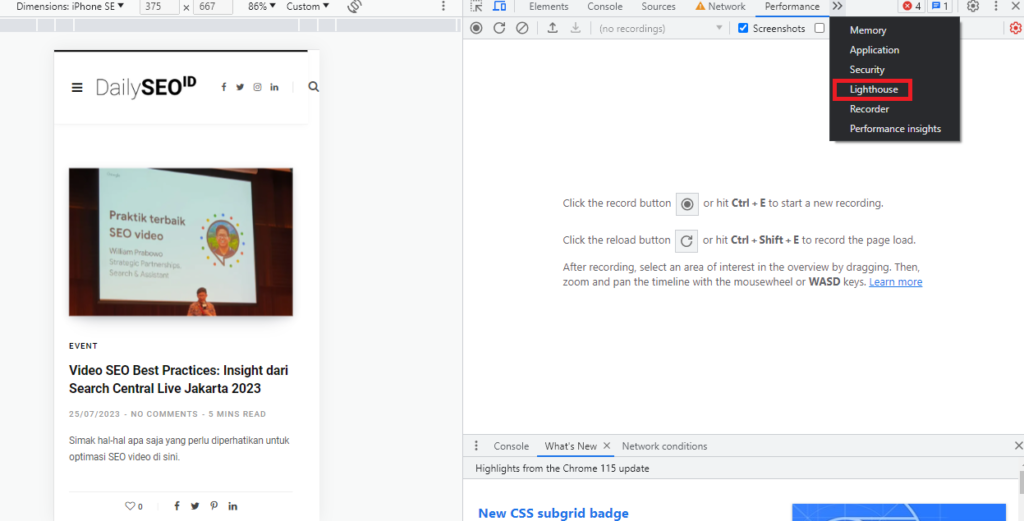This screenshot has width=1024, height=521.
Task: Click the more tabs double-chevron
Action: [x=837, y=7]
